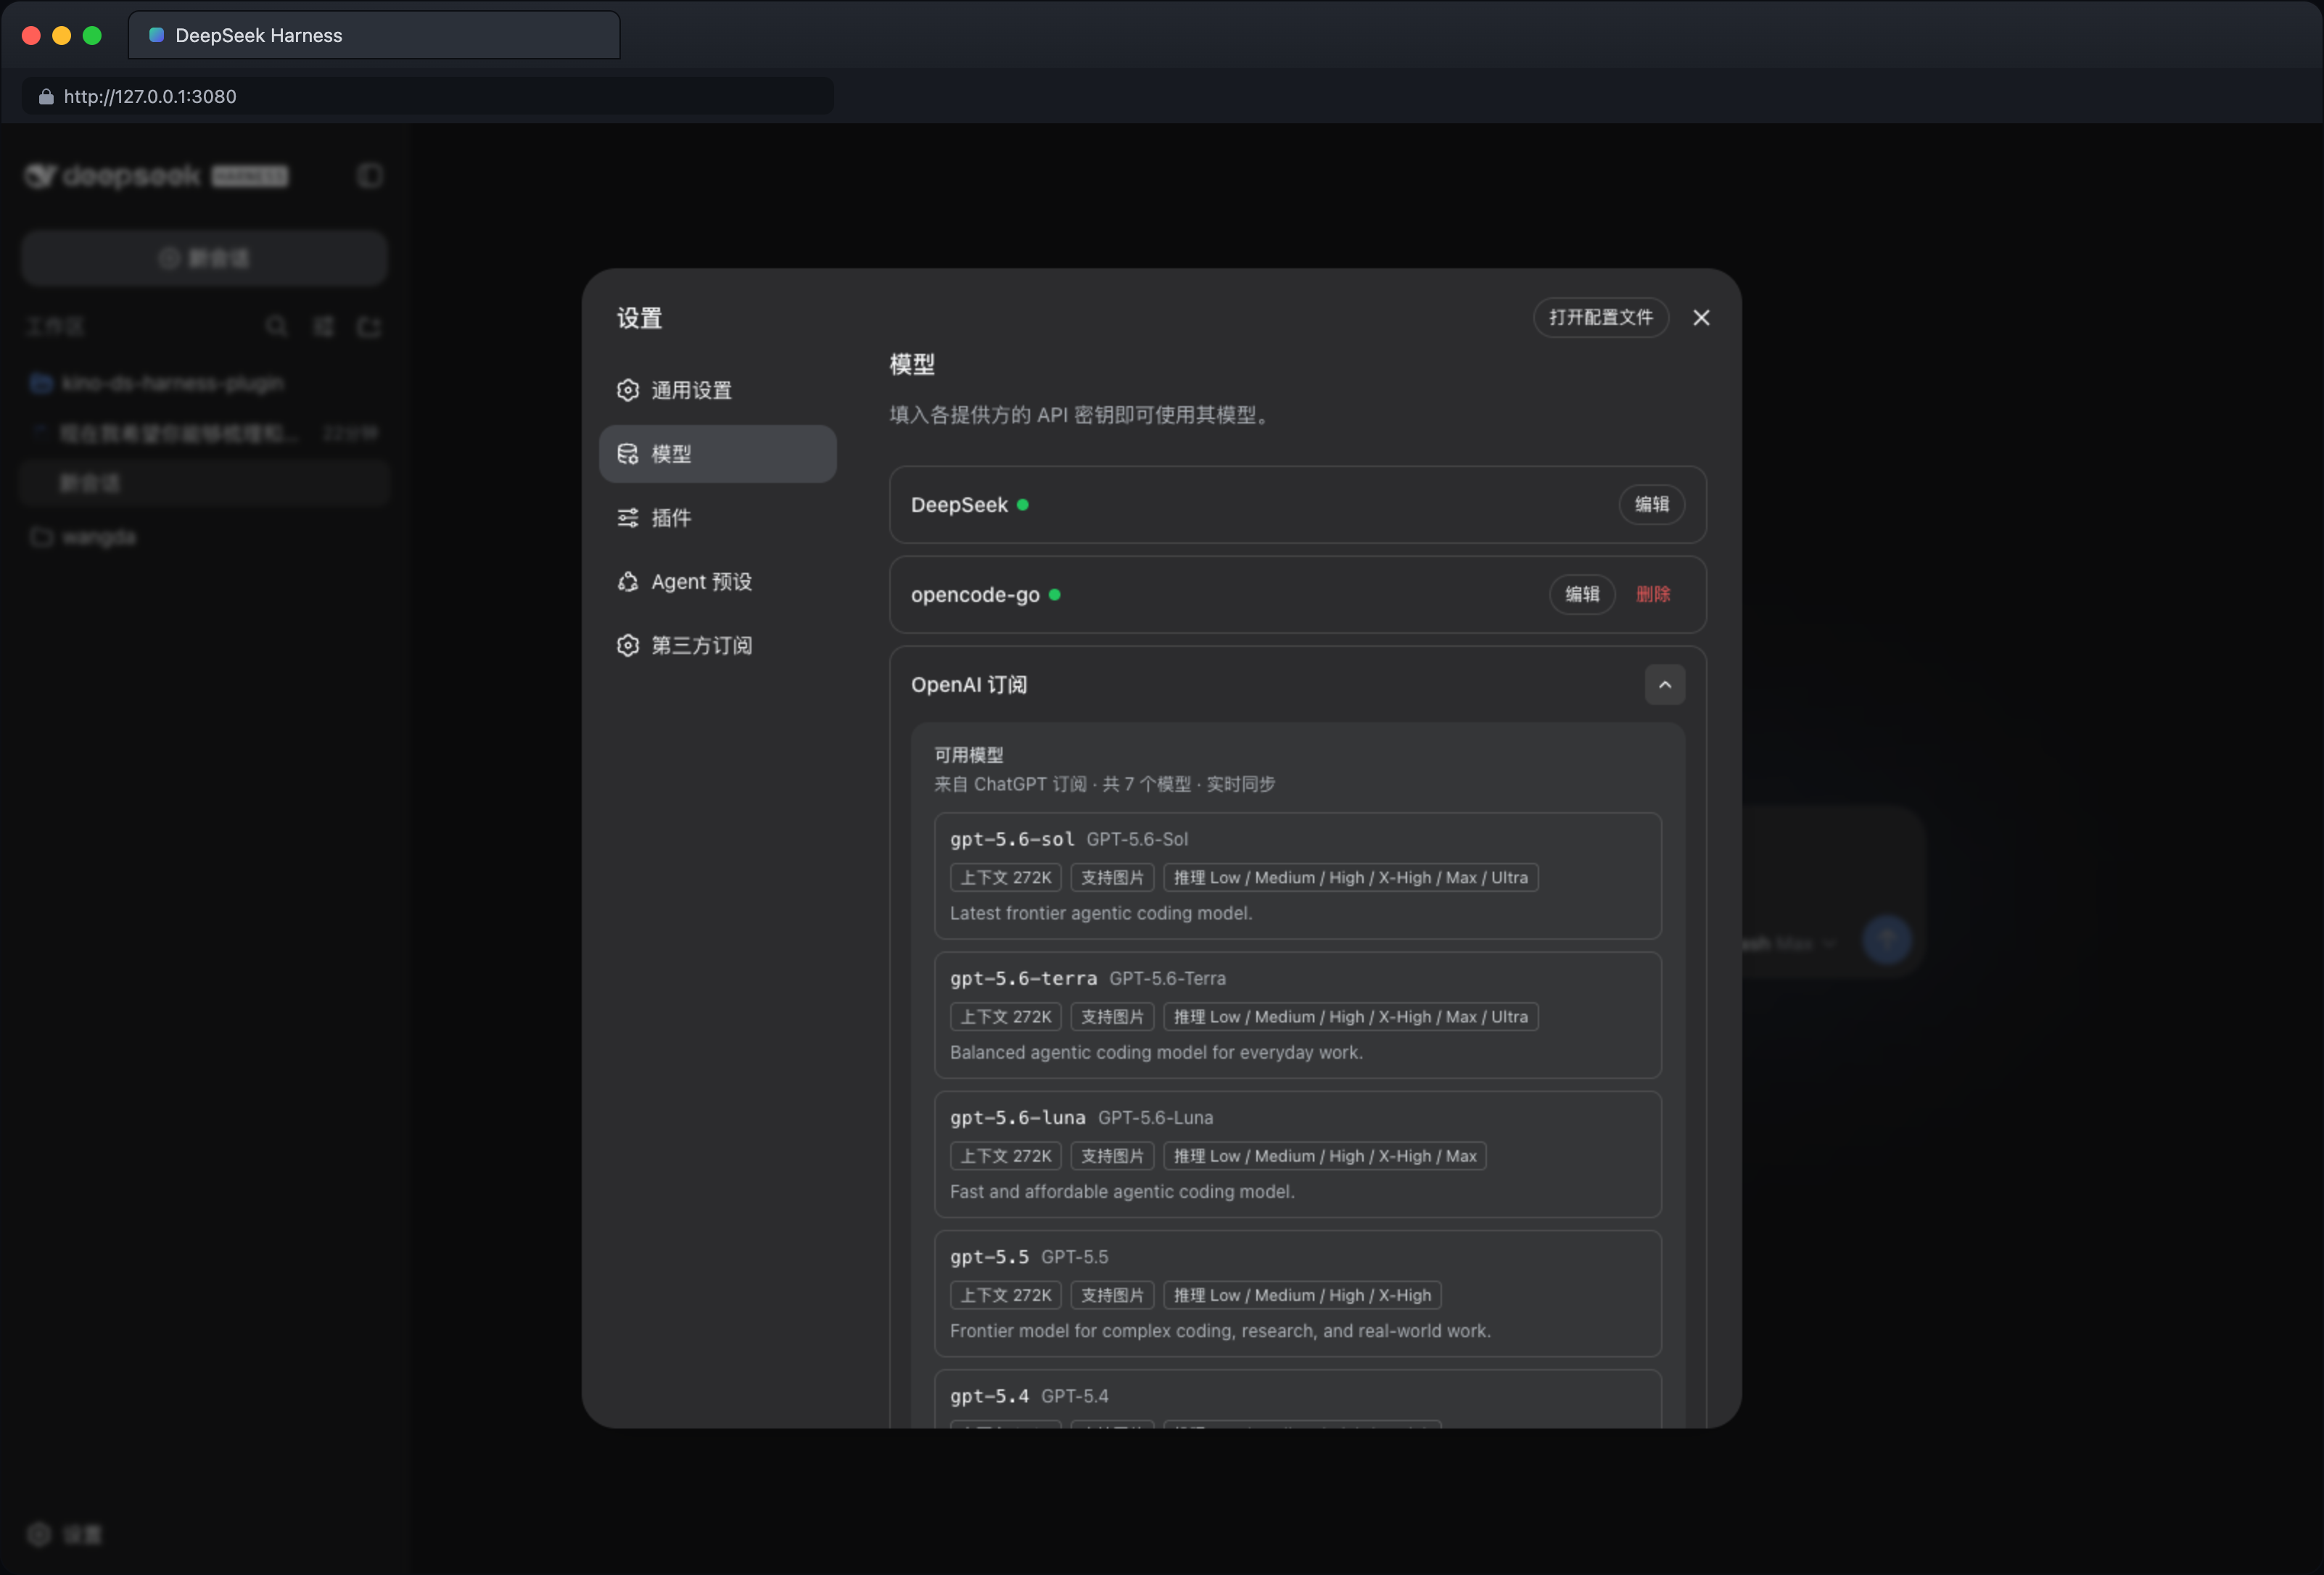
Task: Click the 支持图片 tag on gpt-5.6-terra
Action: tap(1113, 1017)
